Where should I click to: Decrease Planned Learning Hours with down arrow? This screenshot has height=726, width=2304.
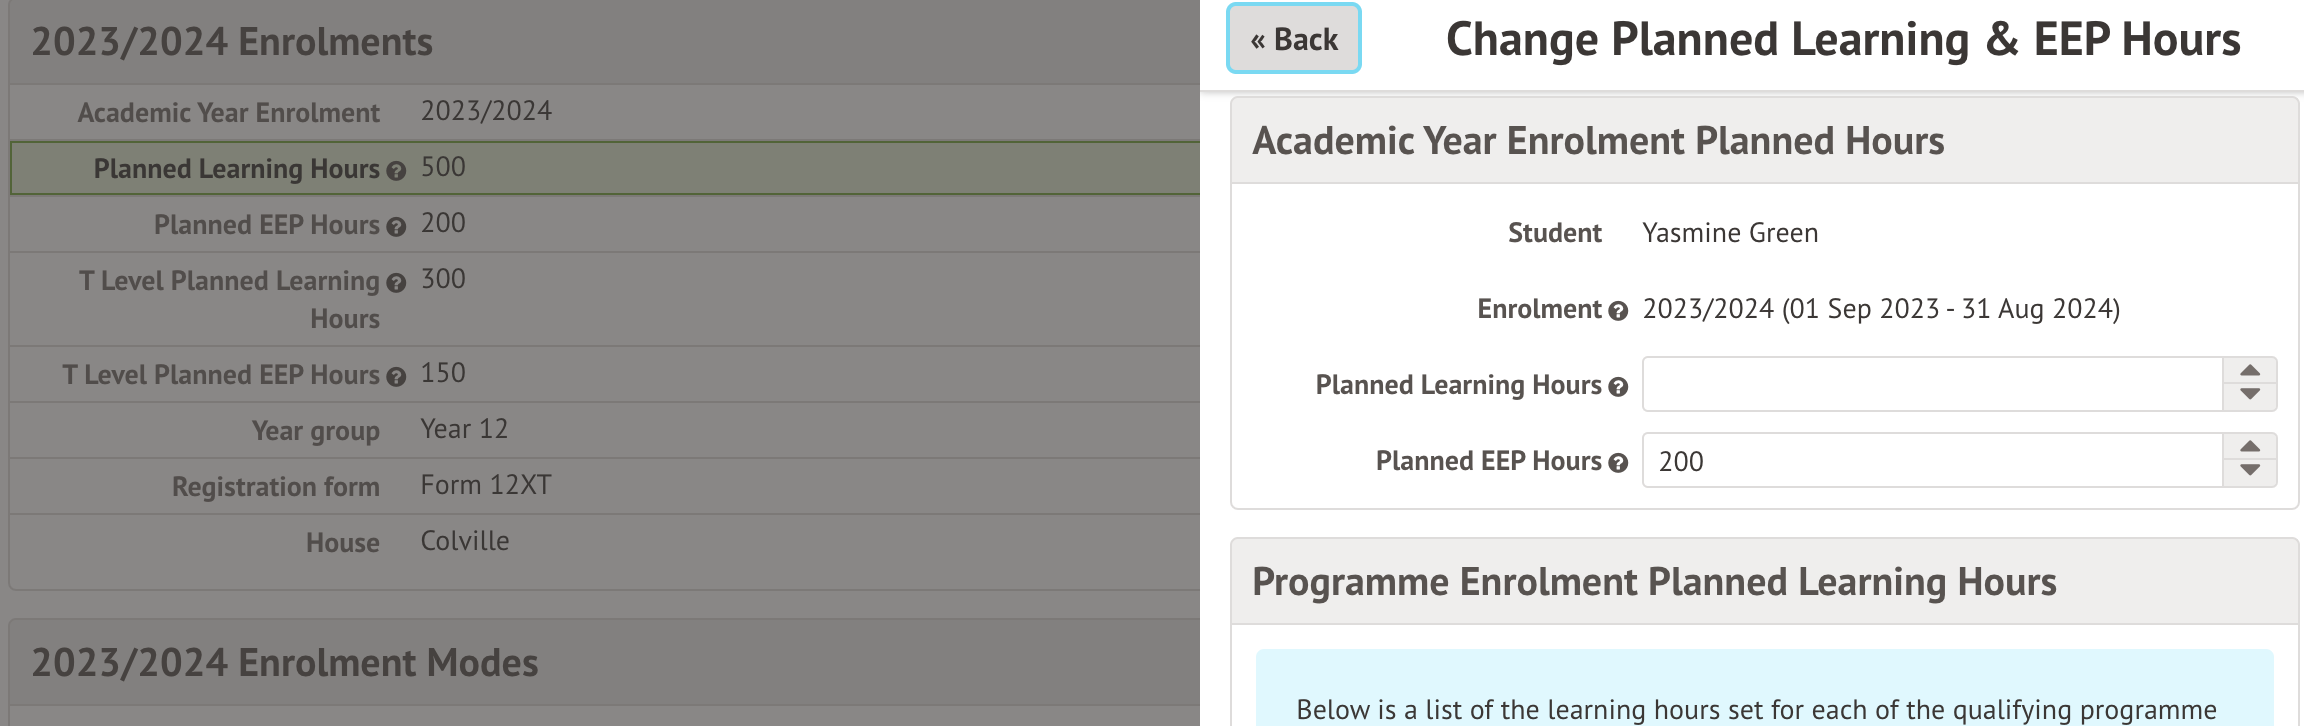coord(2250,396)
